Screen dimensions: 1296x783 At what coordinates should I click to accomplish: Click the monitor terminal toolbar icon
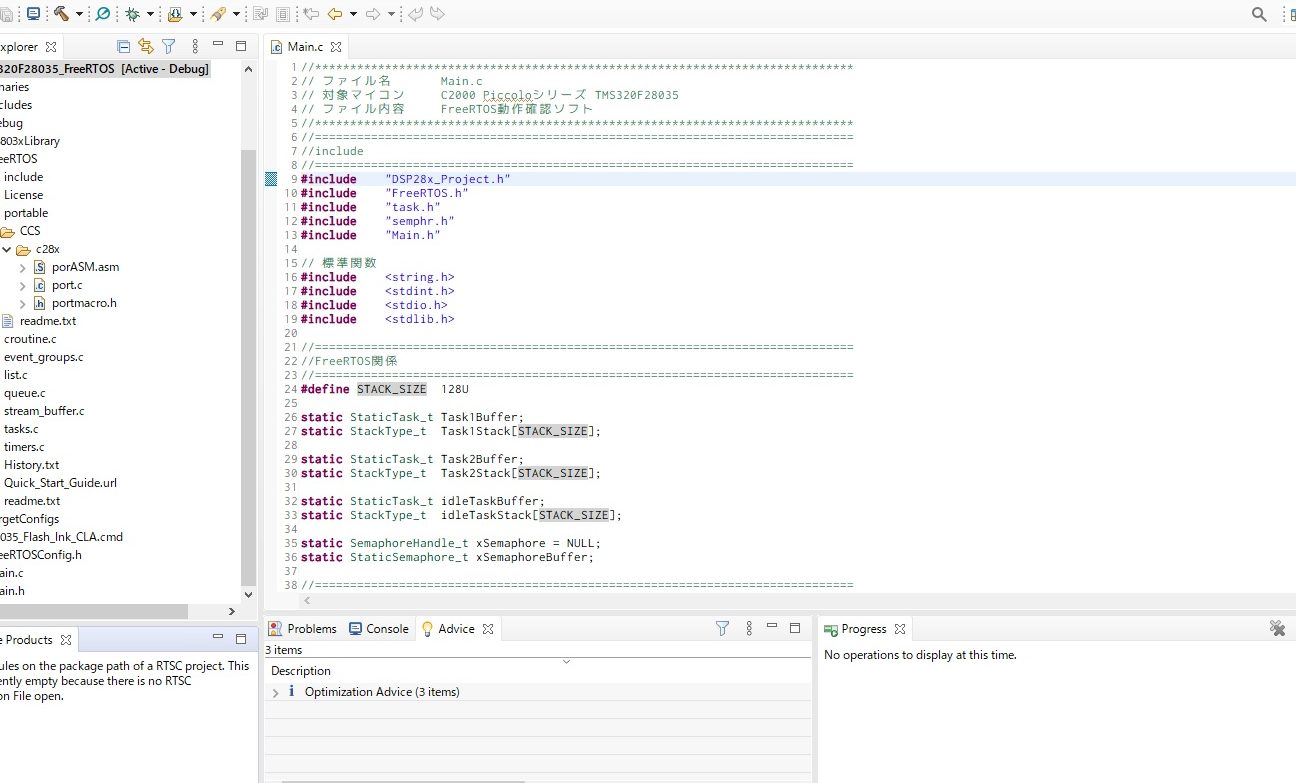(x=33, y=14)
